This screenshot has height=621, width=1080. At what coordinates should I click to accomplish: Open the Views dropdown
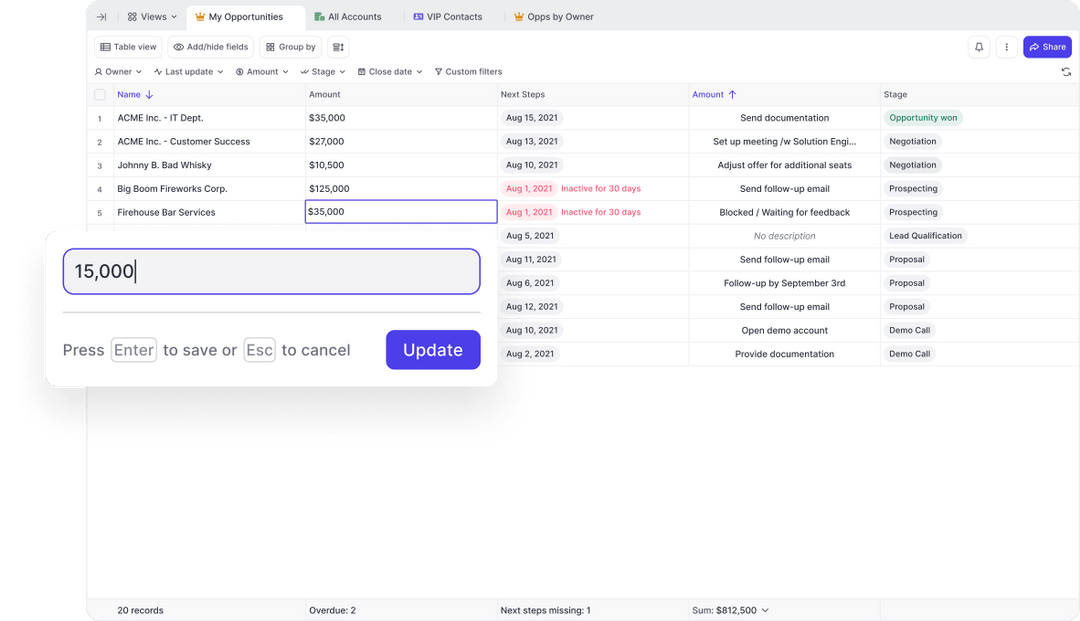click(x=152, y=16)
